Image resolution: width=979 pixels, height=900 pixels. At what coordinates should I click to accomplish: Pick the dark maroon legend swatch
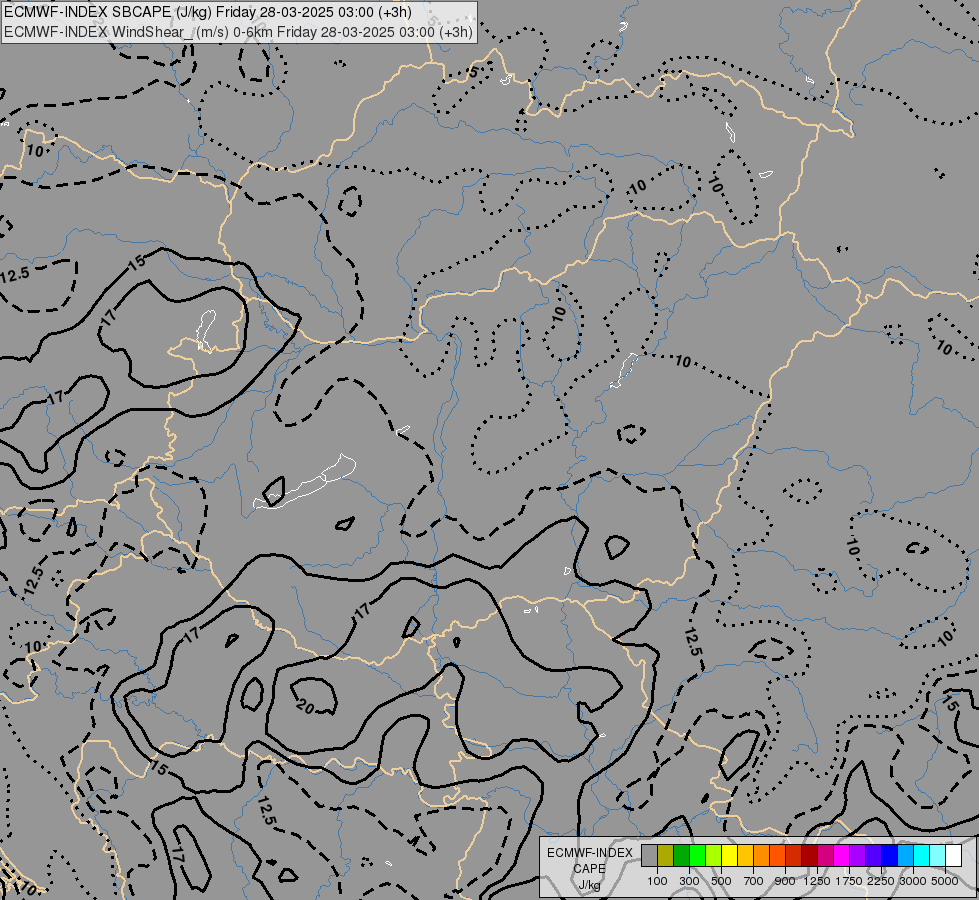tap(810, 855)
